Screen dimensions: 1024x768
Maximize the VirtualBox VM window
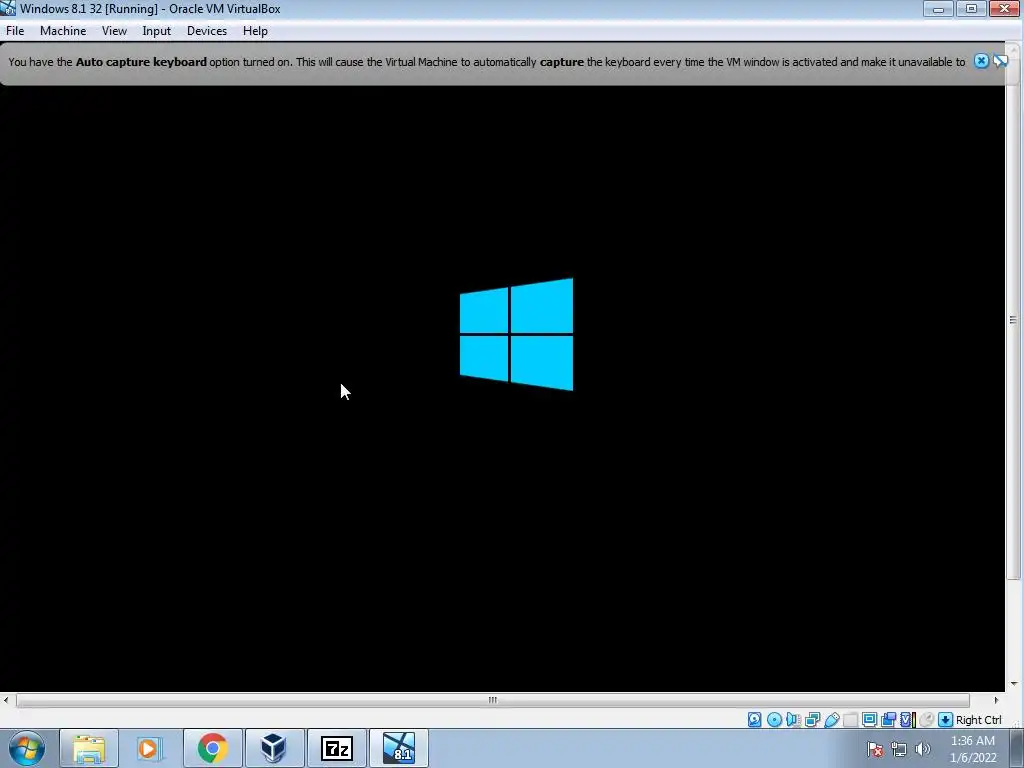971,8
